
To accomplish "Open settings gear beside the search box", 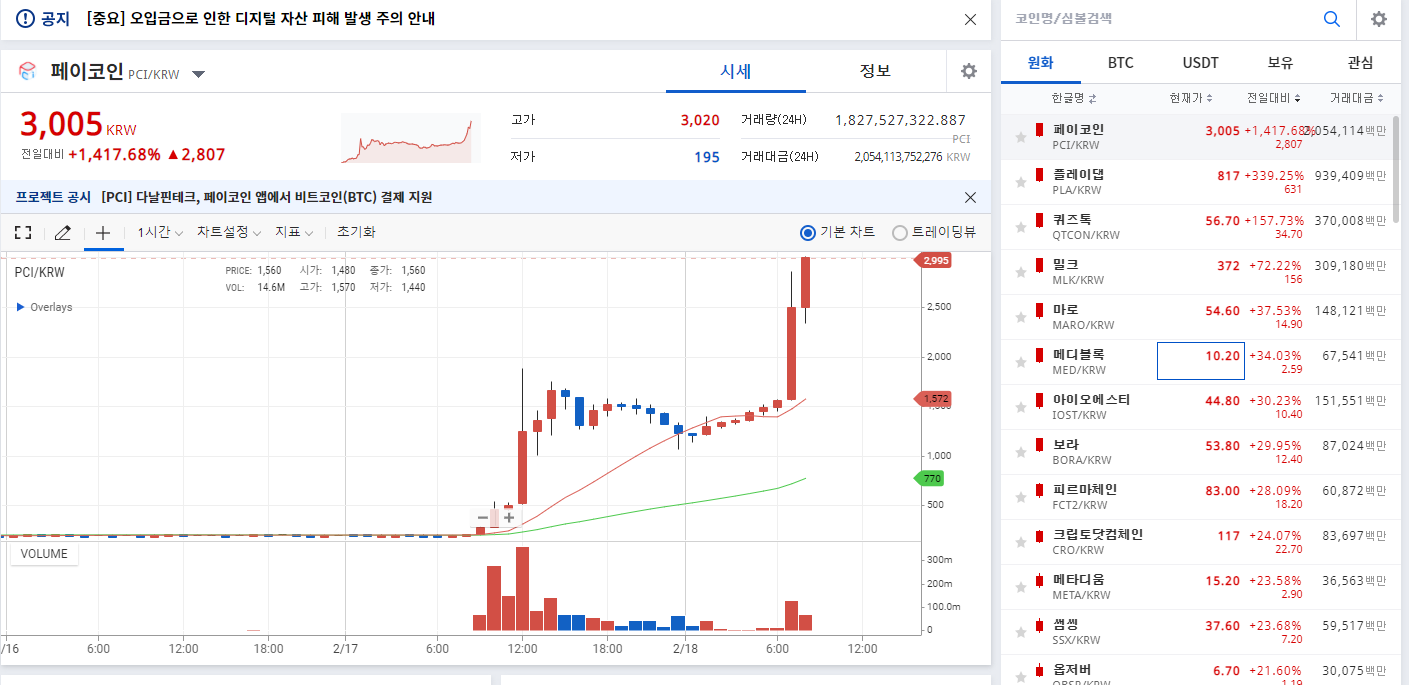I will [x=1379, y=19].
